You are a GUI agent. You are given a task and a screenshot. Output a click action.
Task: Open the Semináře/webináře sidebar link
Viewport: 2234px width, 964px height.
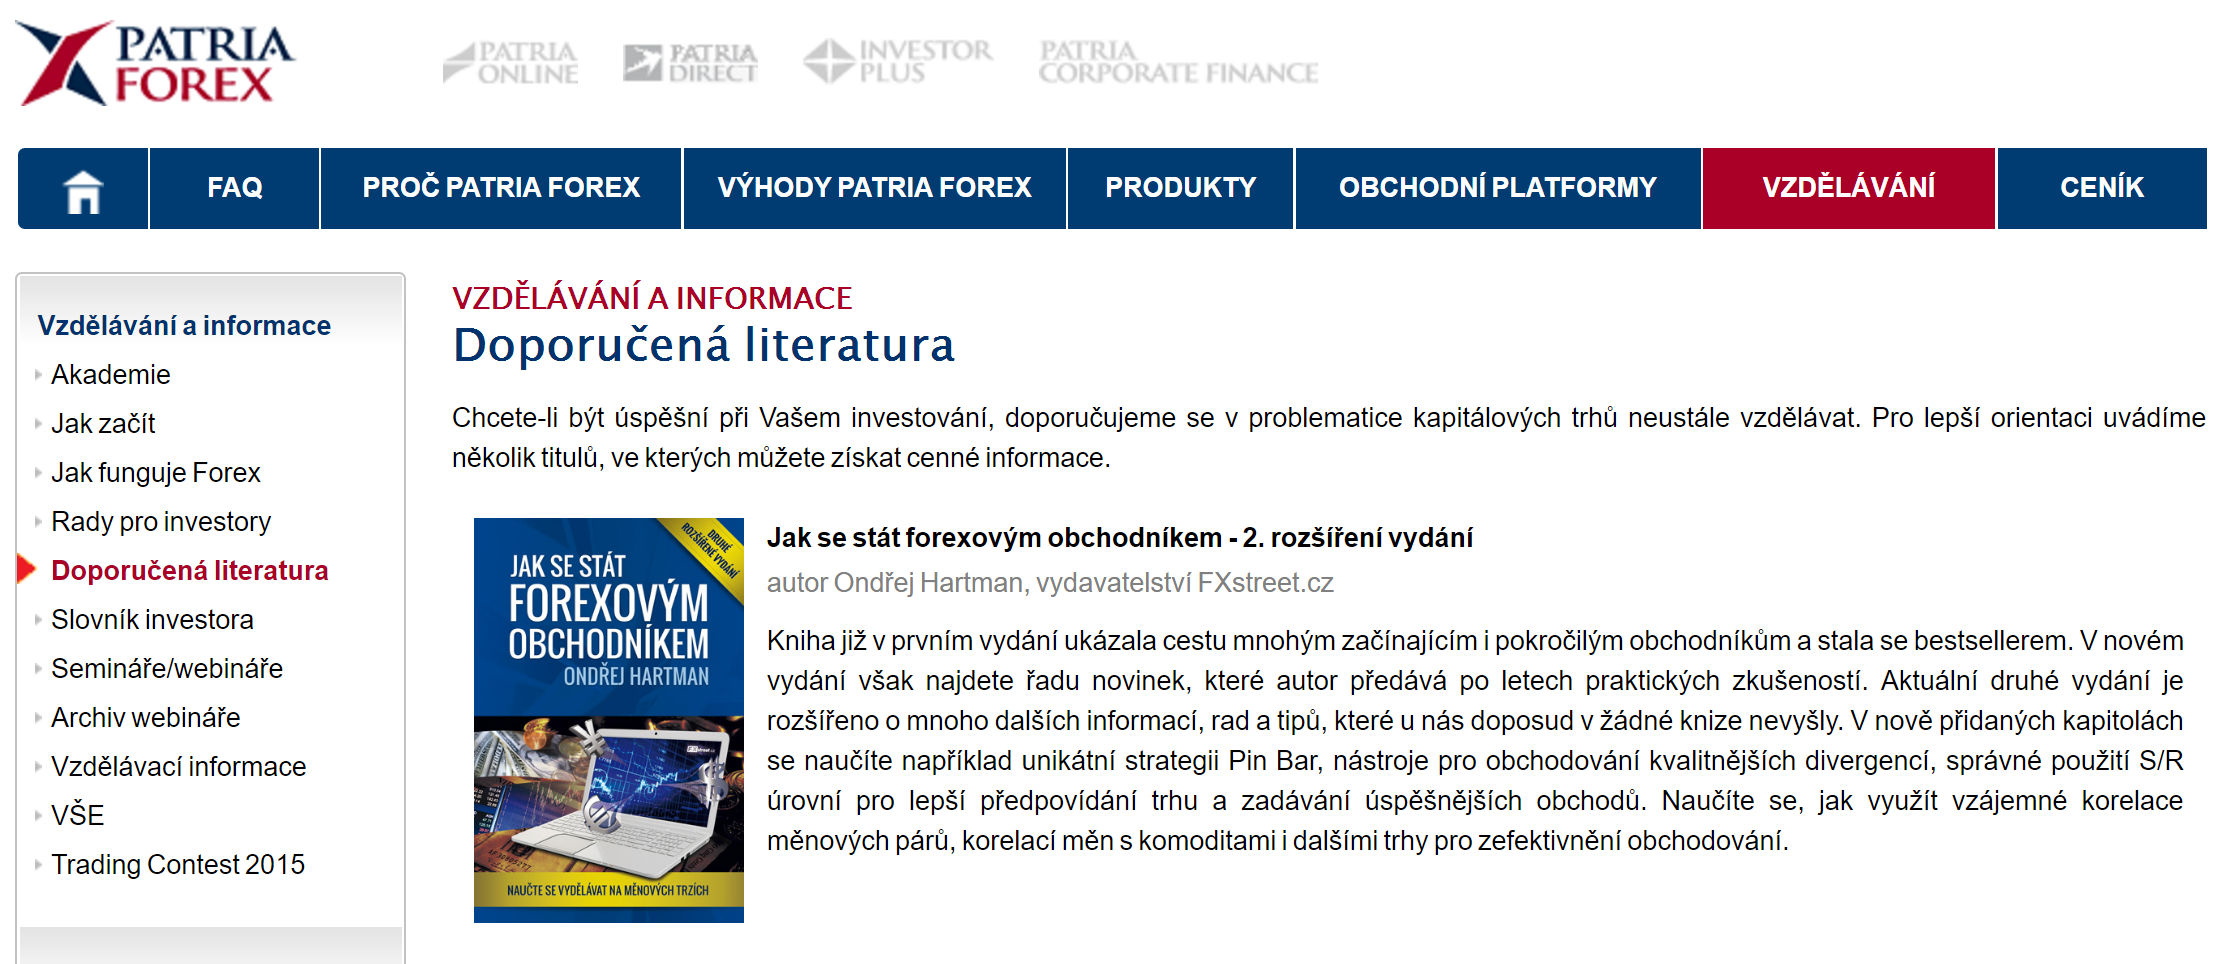167,669
